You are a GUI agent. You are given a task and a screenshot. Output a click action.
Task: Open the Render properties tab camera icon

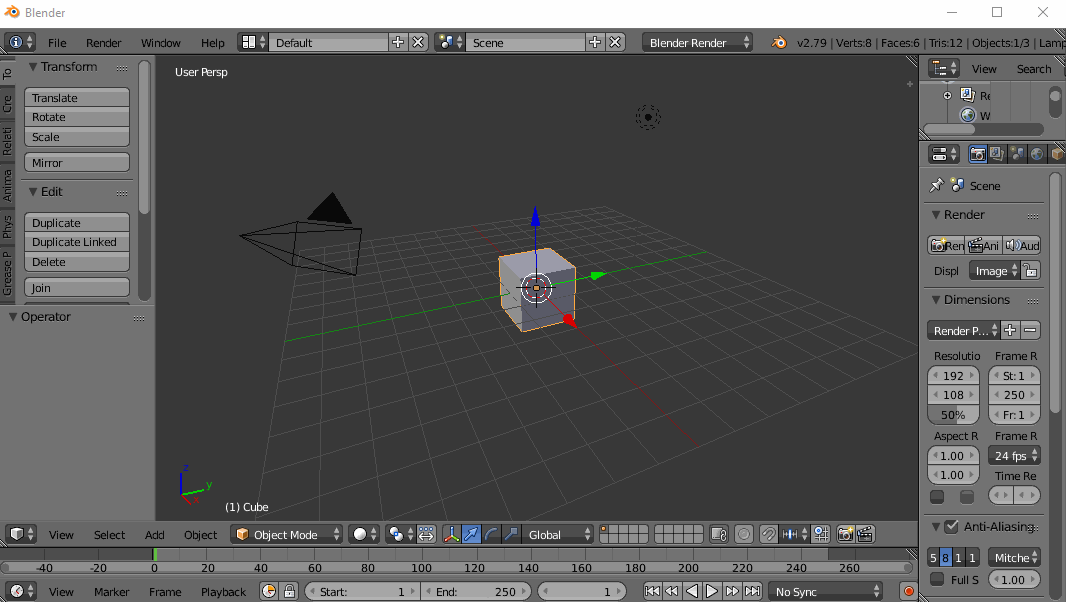[978, 153]
